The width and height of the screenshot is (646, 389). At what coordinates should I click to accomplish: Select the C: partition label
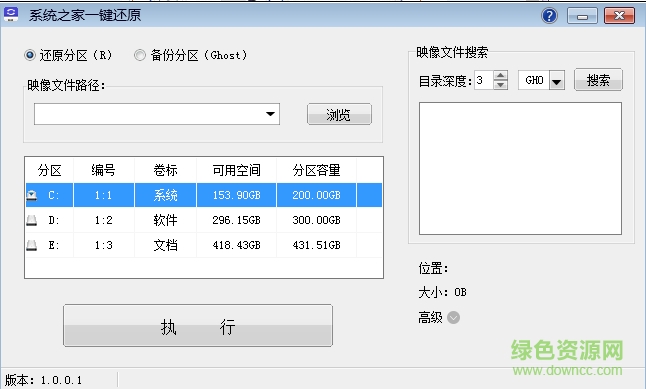(x=54, y=195)
